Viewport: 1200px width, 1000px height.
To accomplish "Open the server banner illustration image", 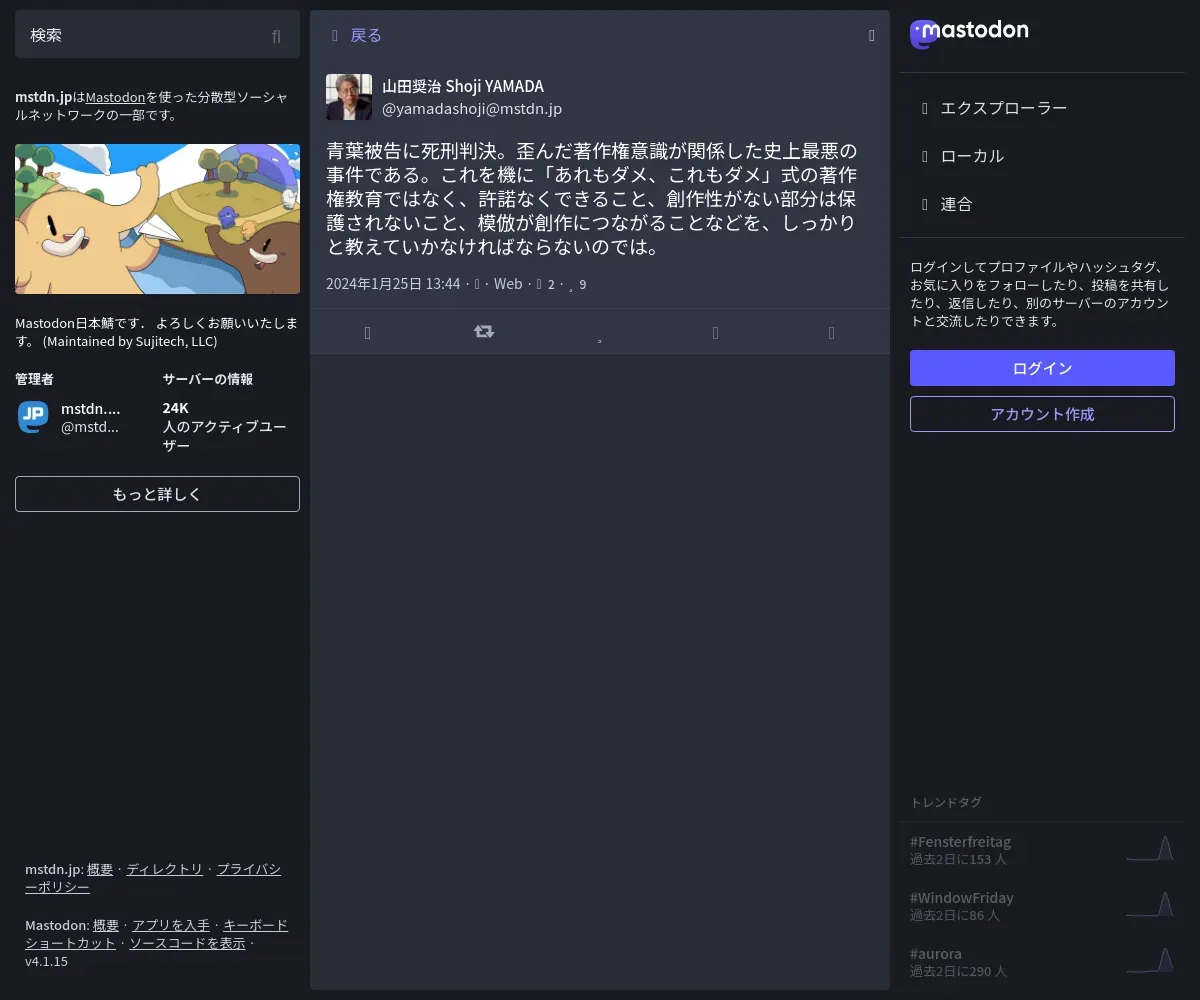I will pyautogui.click(x=157, y=219).
